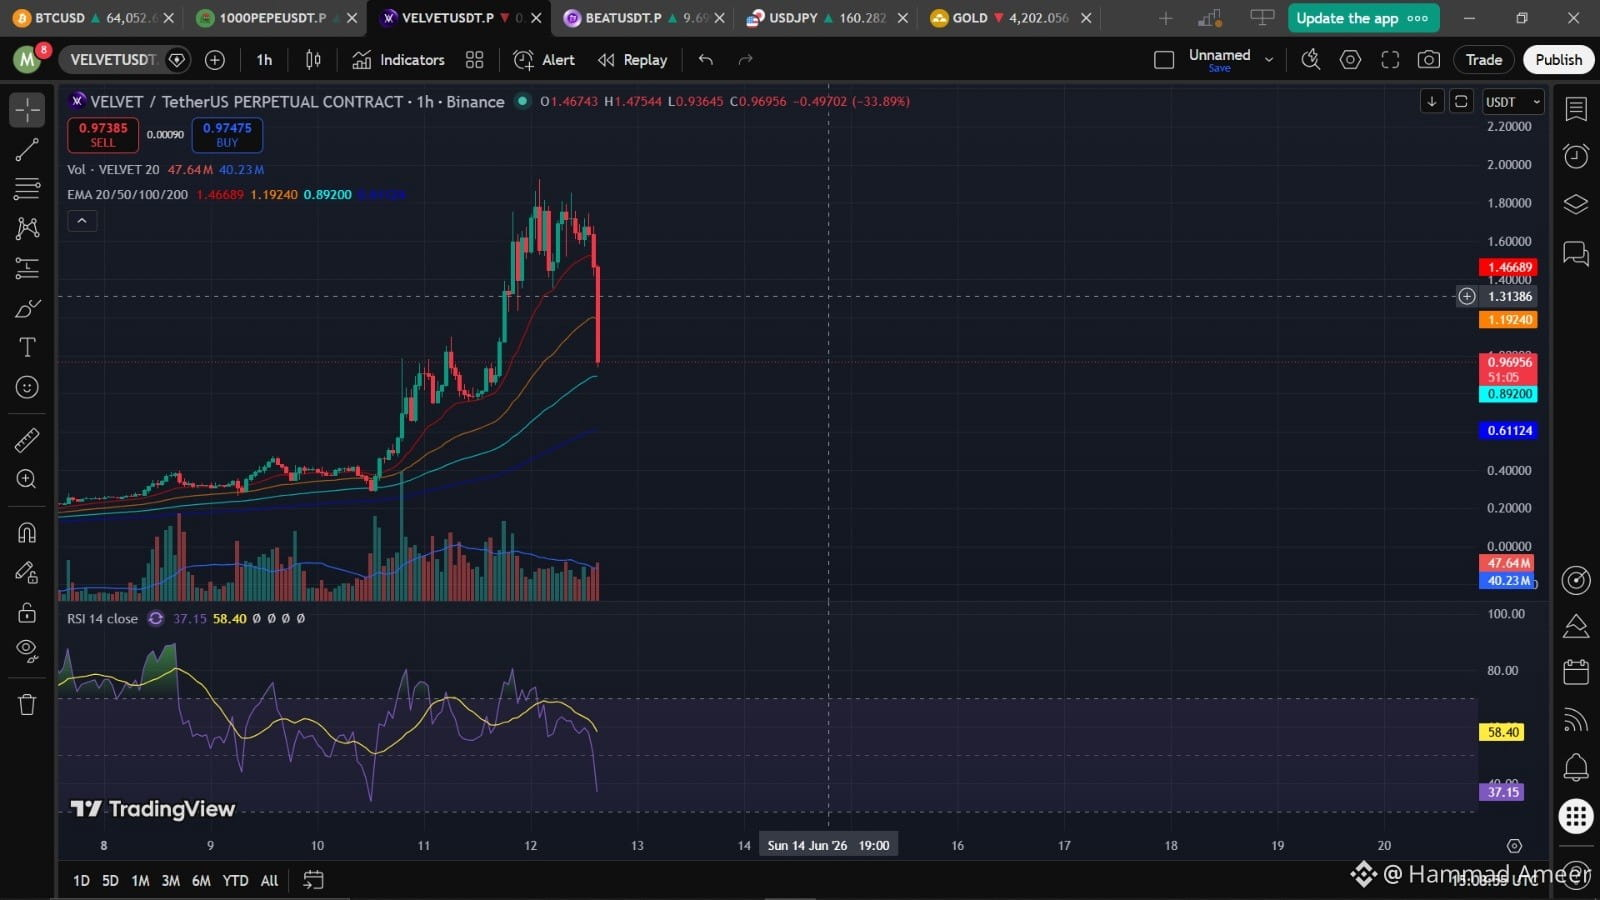Screen dimensions: 1600x900
Task: Switch to the BEATUSDT.P tab
Action: pyautogui.click(x=643, y=18)
